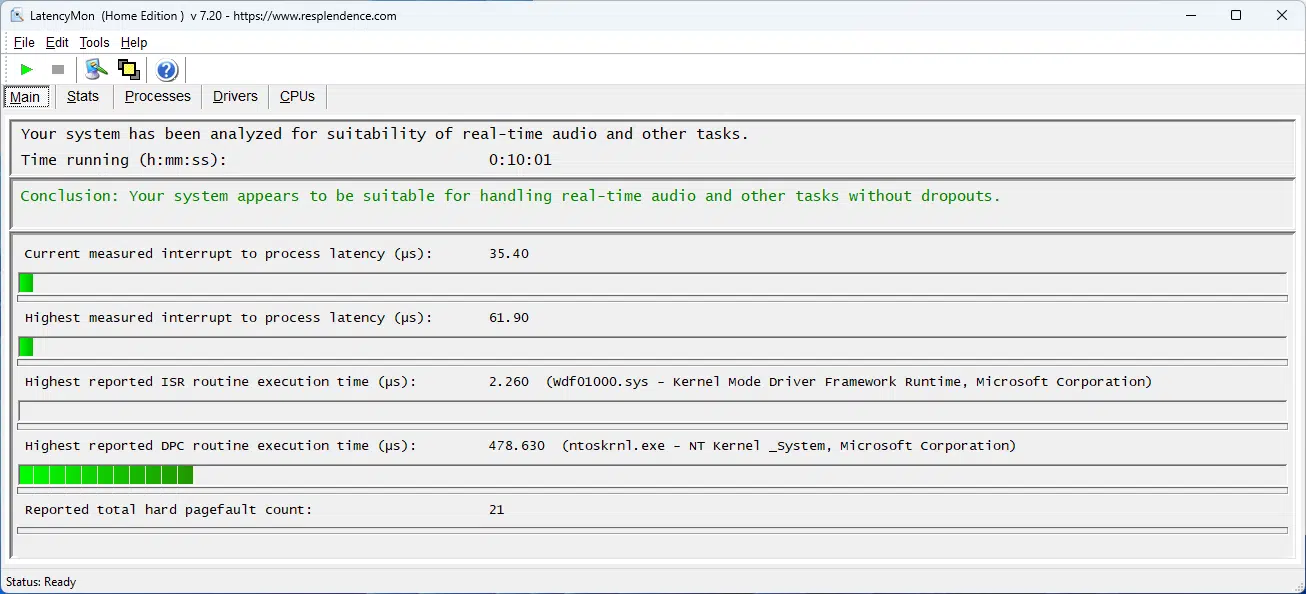Open the Help menu
This screenshot has width=1306, height=594.
tap(134, 42)
